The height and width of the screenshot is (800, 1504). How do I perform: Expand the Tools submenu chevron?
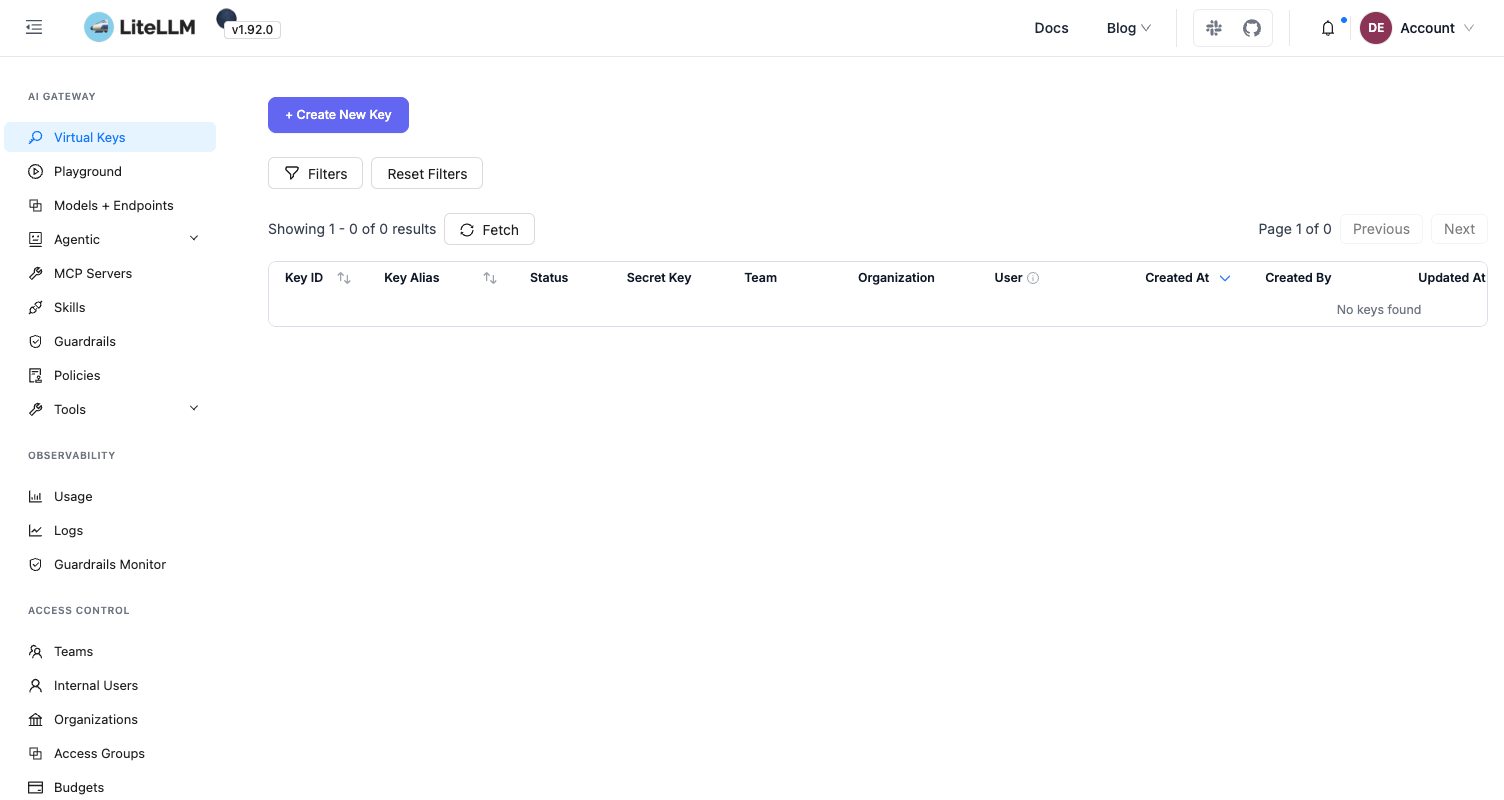coord(194,409)
